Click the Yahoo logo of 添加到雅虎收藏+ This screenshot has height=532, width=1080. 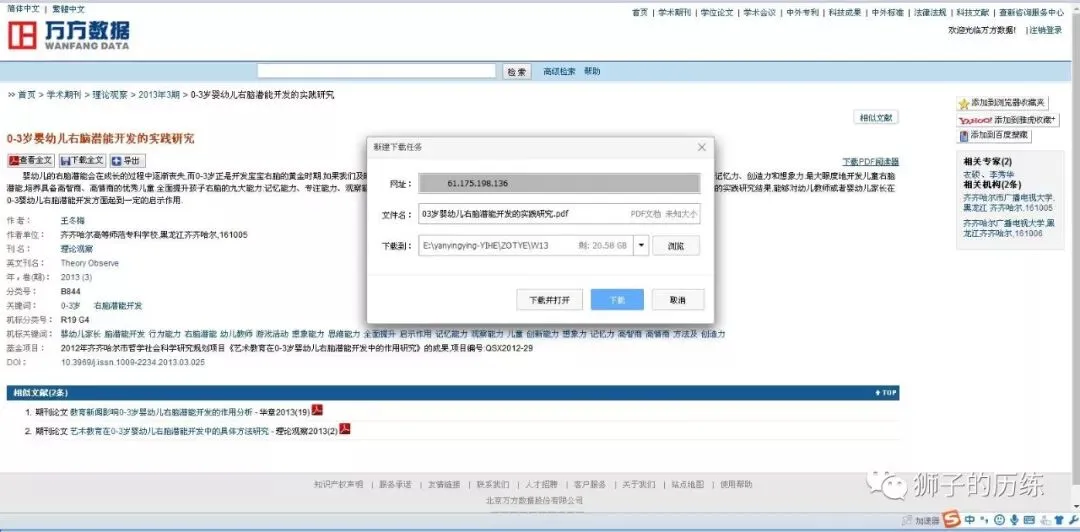click(975, 120)
